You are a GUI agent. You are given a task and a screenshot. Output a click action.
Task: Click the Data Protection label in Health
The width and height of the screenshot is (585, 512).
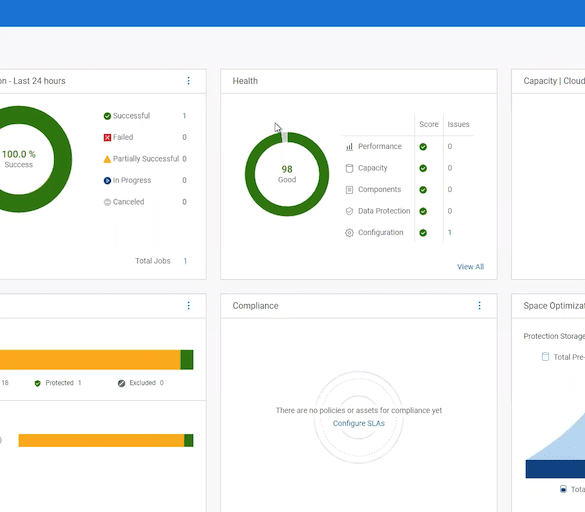(384, 211)
